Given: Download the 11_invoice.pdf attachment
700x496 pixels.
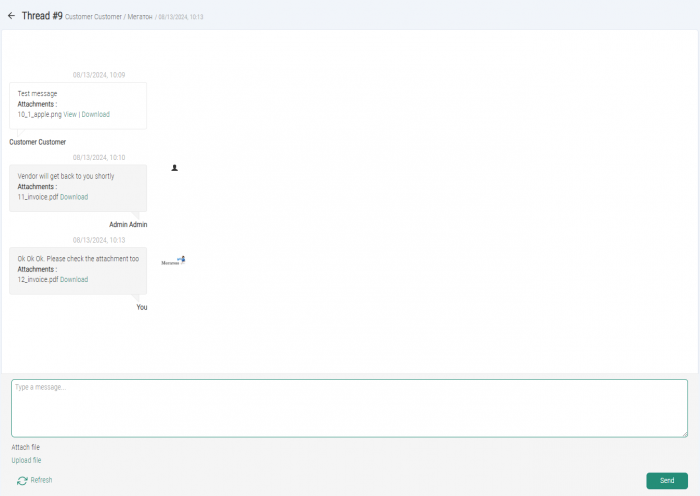Looking at the screenshot, I should point(74,197).
